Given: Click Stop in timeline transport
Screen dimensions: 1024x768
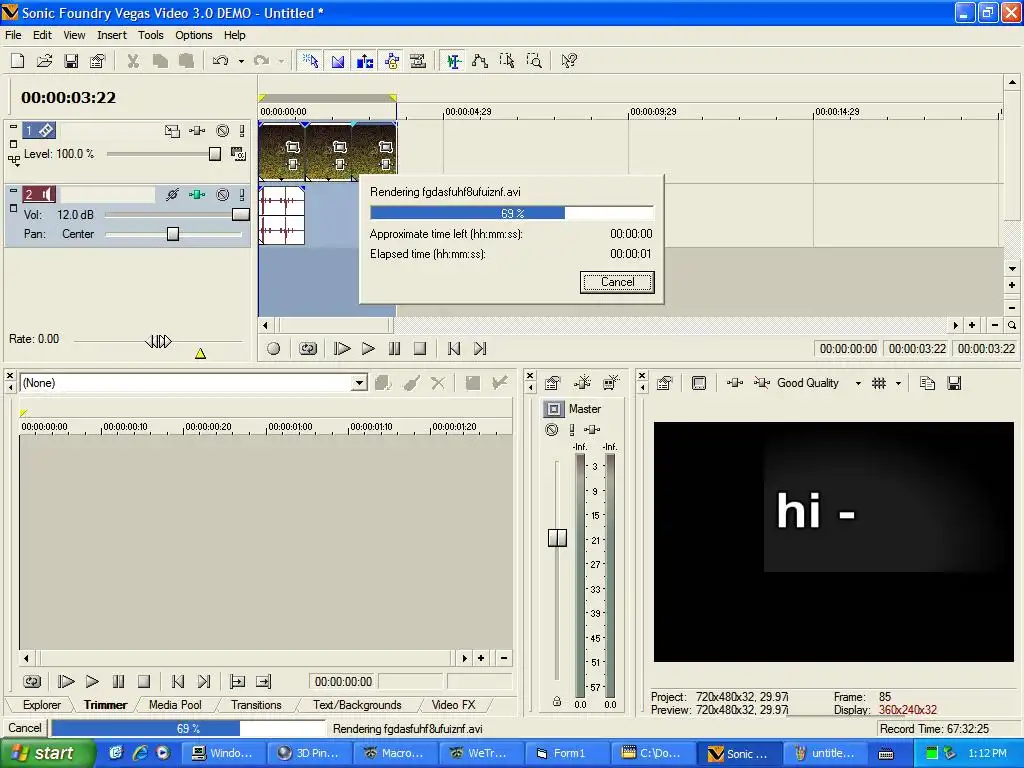Looking at the screenshot, I should [420, 349].
